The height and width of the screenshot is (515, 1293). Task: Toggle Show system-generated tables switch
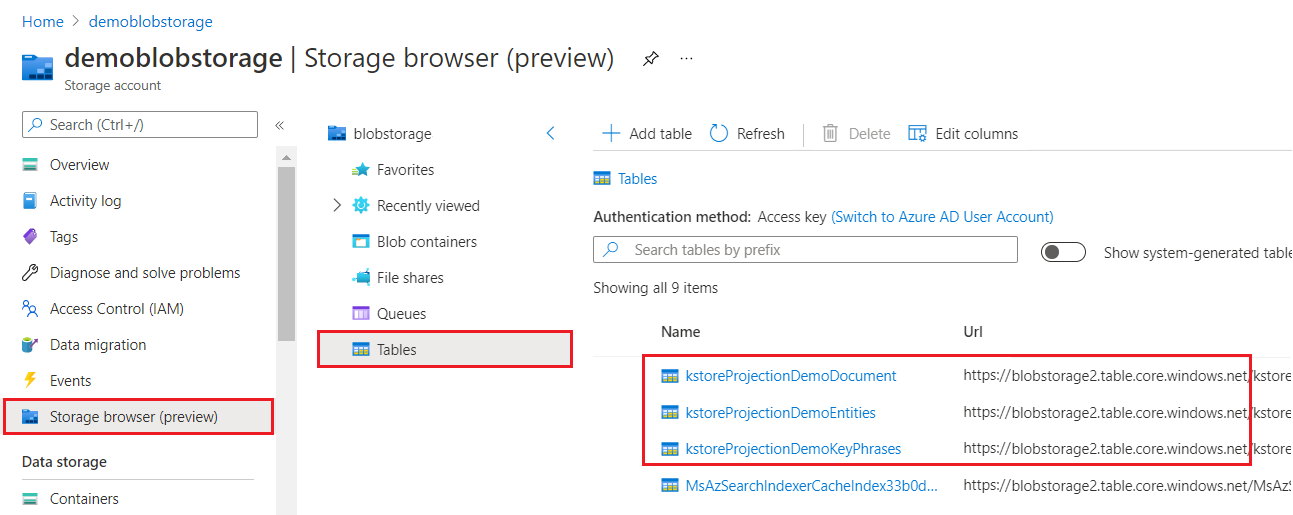pyautogui.click(x=1063, y=252)
